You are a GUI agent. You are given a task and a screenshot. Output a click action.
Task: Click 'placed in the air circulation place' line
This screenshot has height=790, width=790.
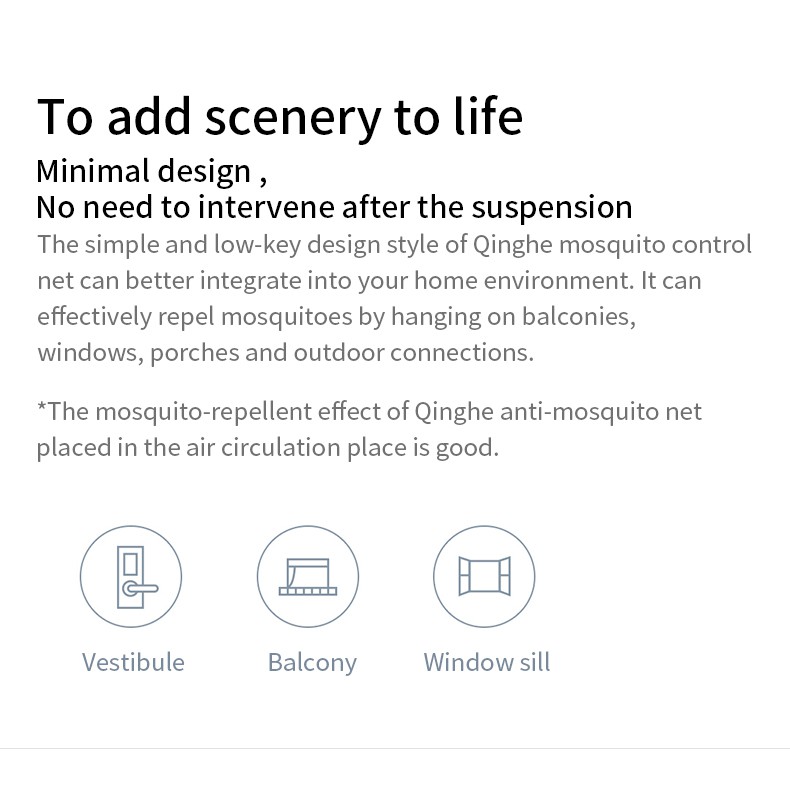[x=268, y=448]
